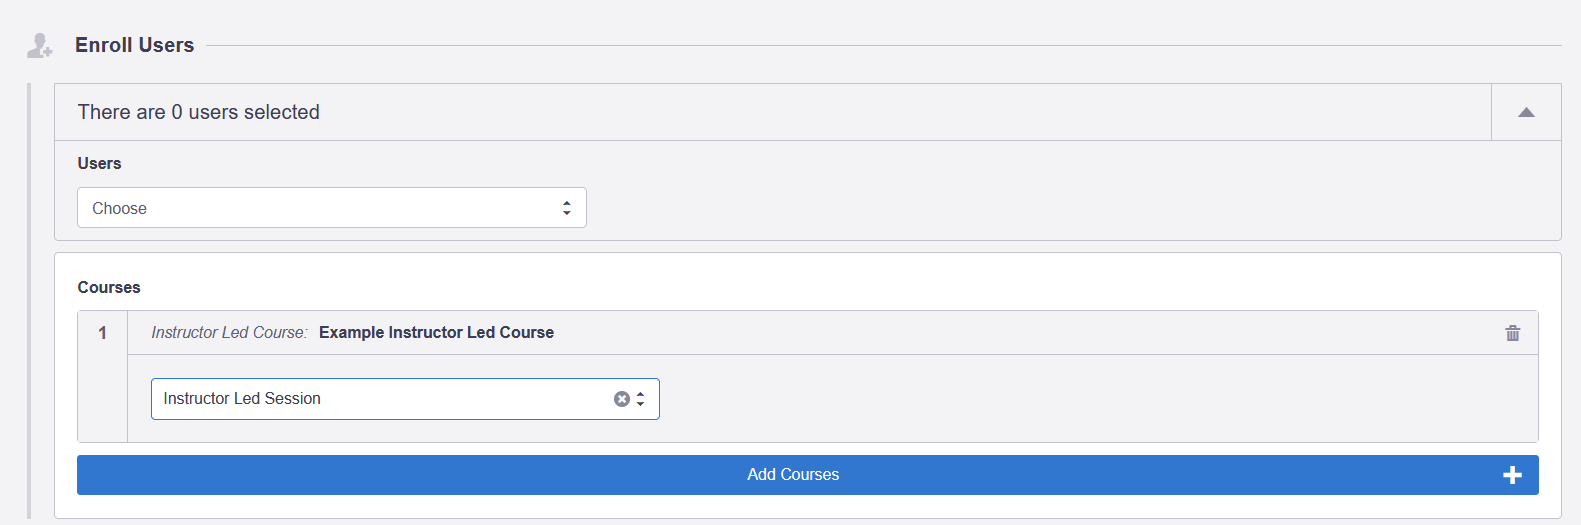Collapse the users selected panel
This screenshot has height=525, width=1581.
pos(1526,112)
